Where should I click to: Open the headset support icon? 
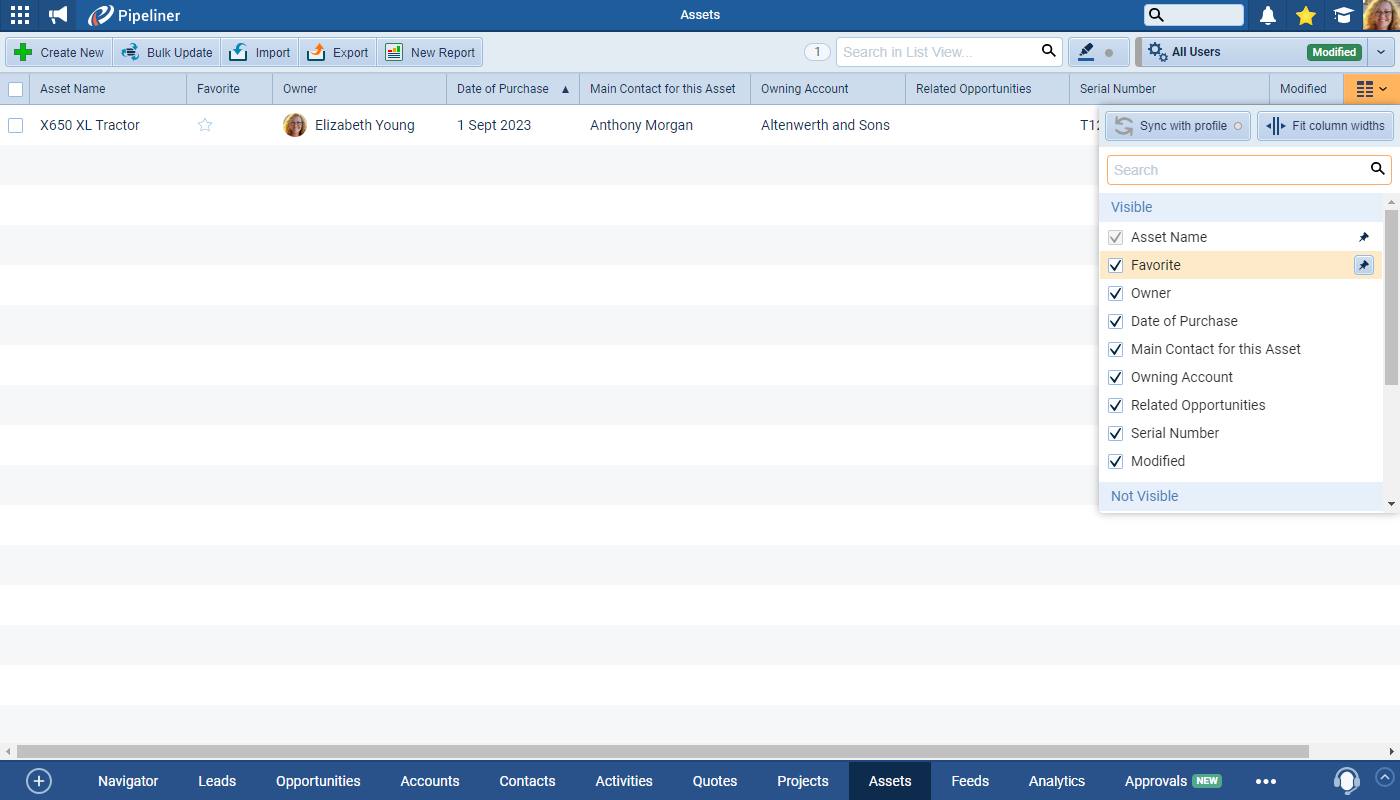[1346, 780]
